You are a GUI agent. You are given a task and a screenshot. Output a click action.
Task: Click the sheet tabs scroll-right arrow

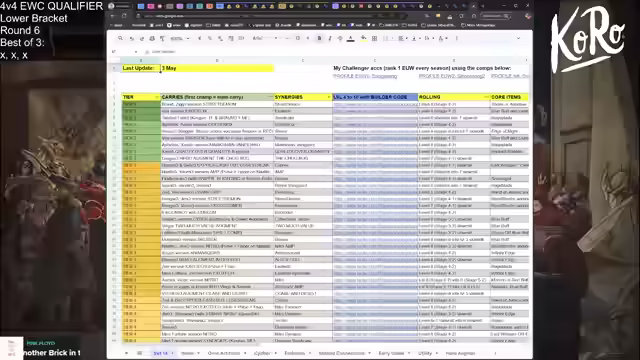495,353
